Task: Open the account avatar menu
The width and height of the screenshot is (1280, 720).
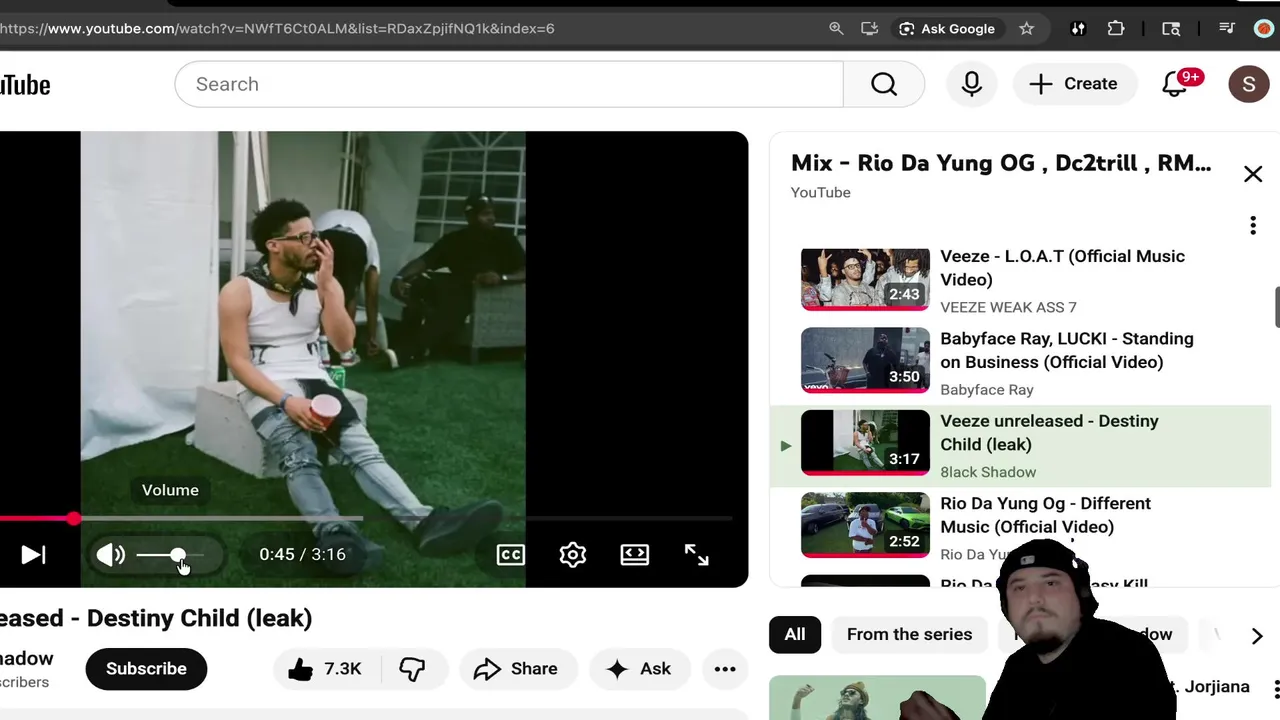Action: point(1248,84)
